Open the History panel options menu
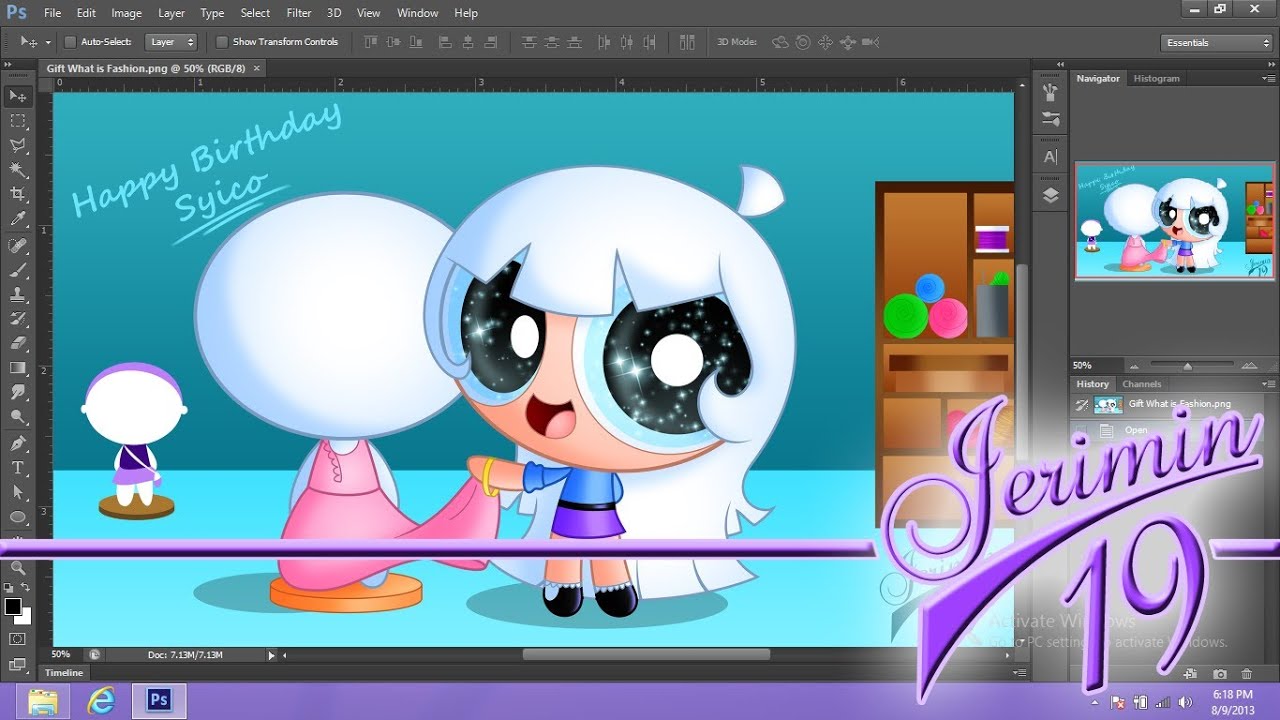 (x=1269, y=384)
